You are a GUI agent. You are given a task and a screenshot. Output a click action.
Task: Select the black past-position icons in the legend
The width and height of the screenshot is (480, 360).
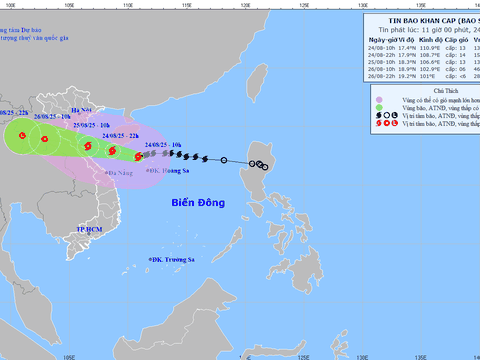(387, 115)
